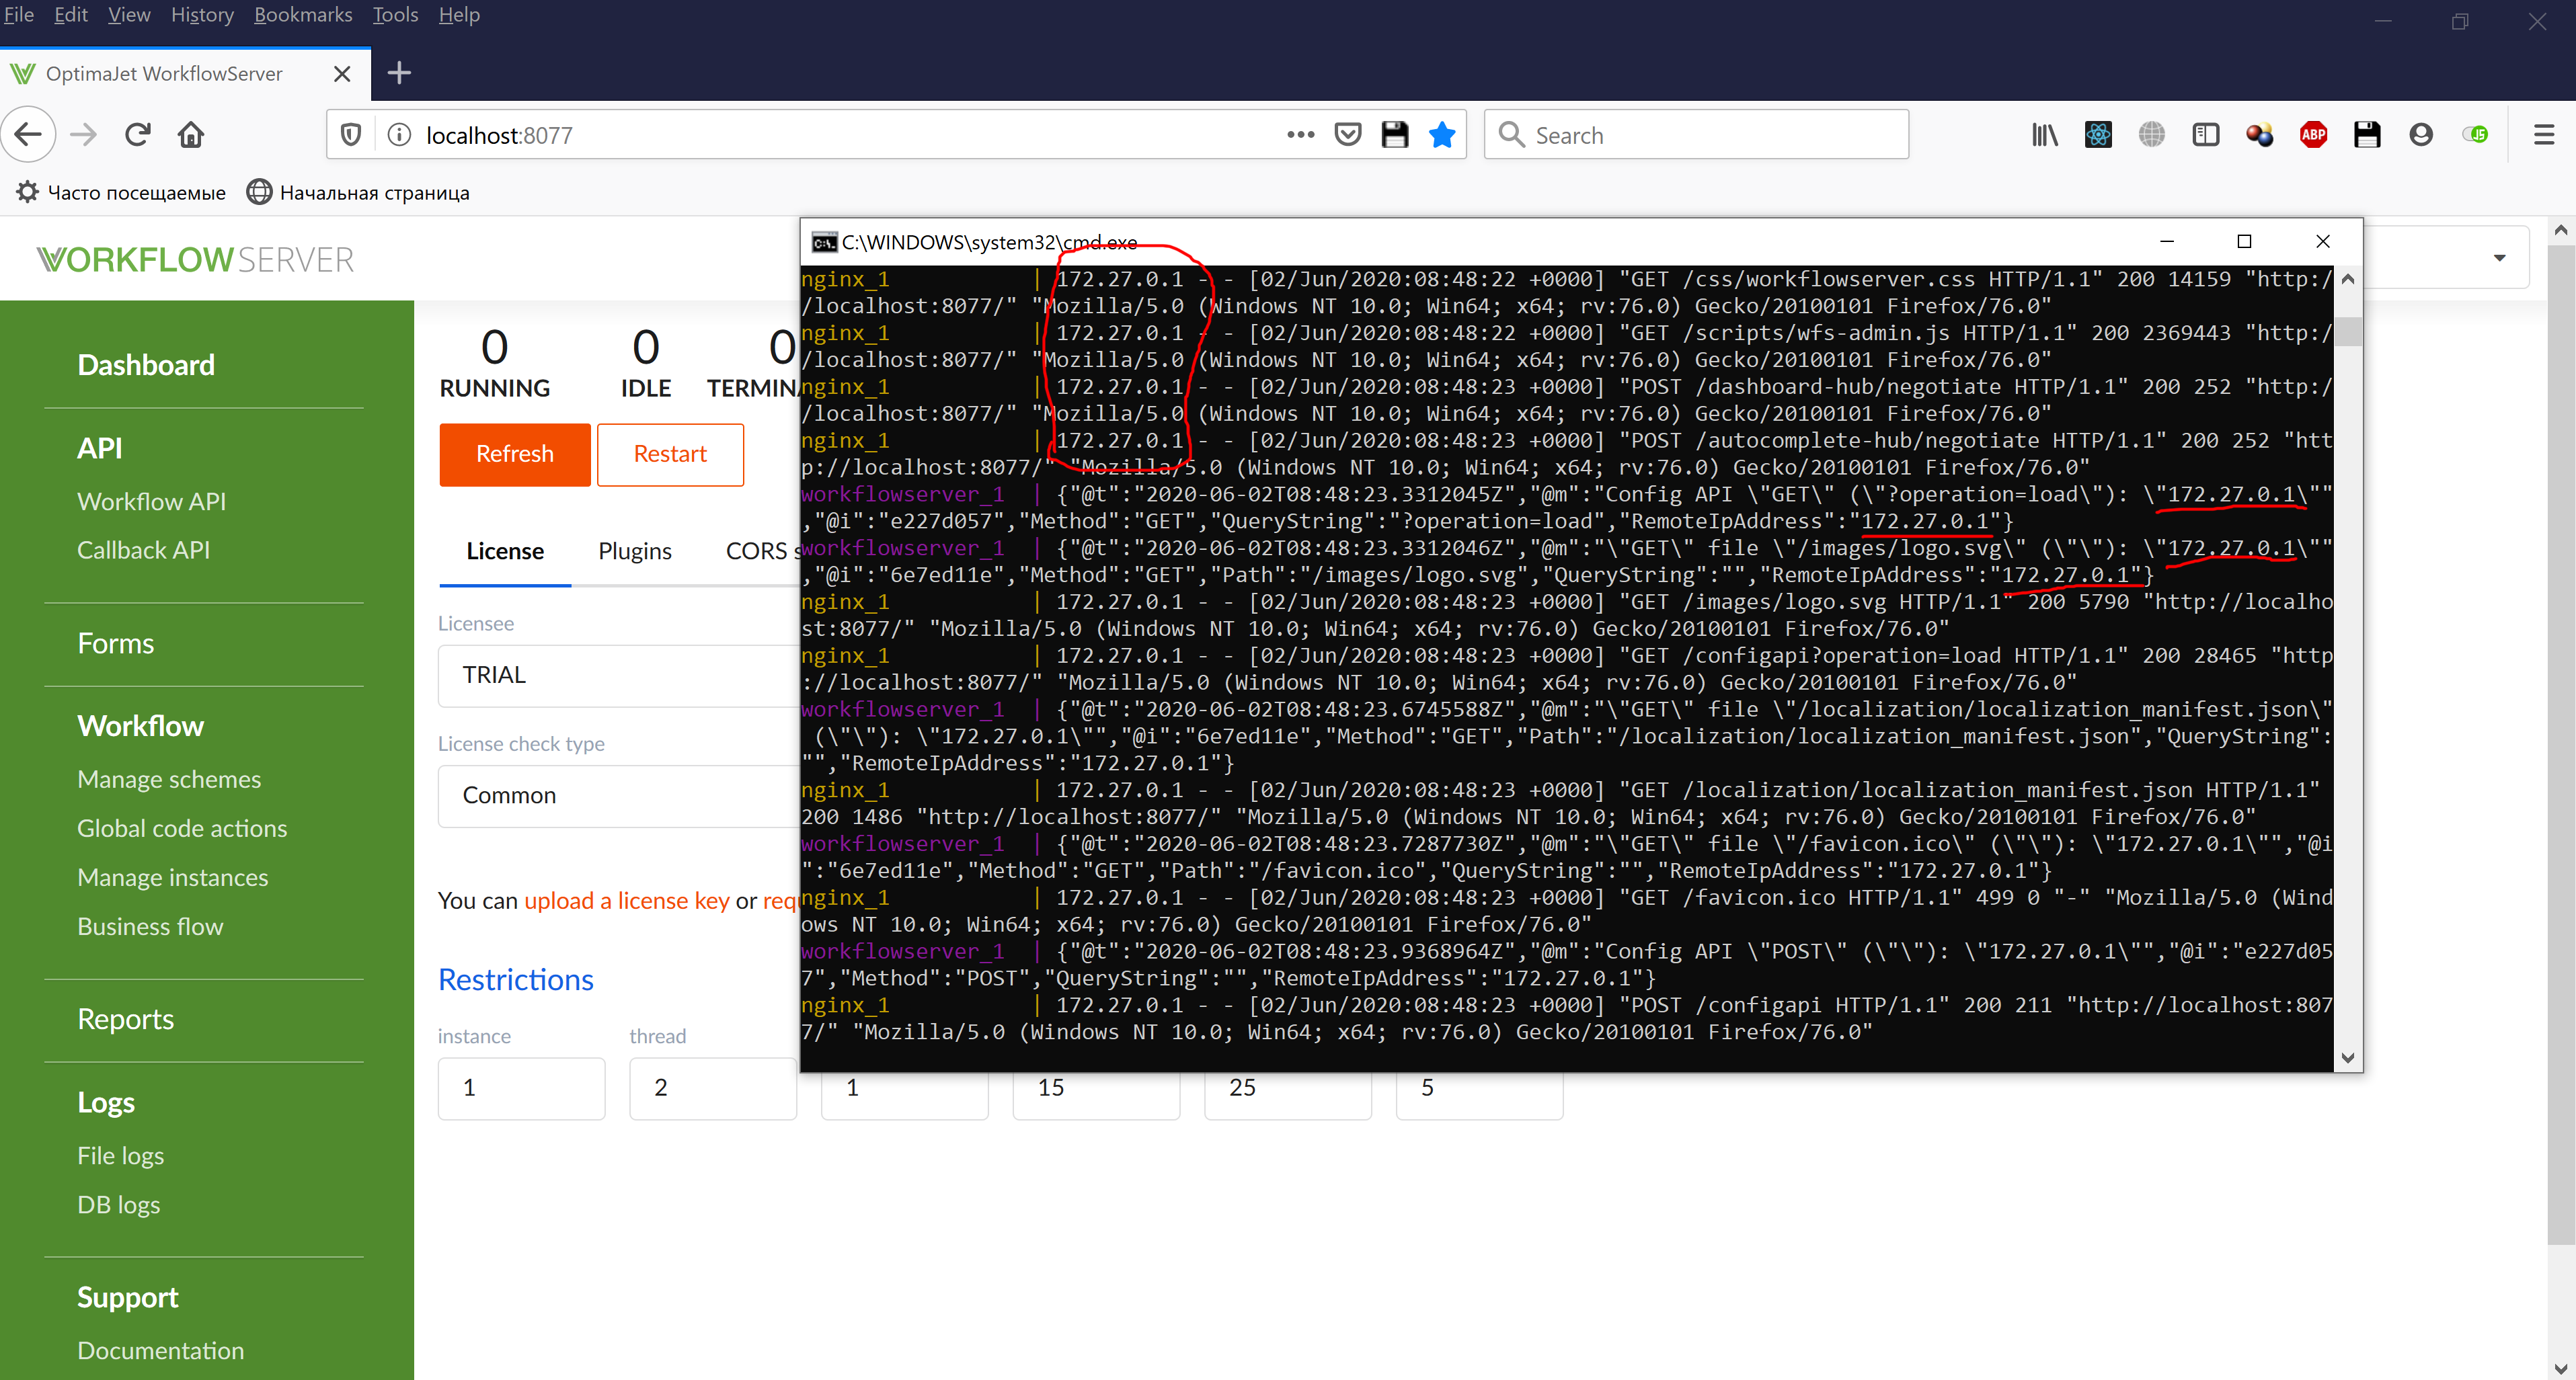Click the orange Refresh button
This screenshot has width=2576, height=1380.
pyautogui.click(x=515, y=454)
